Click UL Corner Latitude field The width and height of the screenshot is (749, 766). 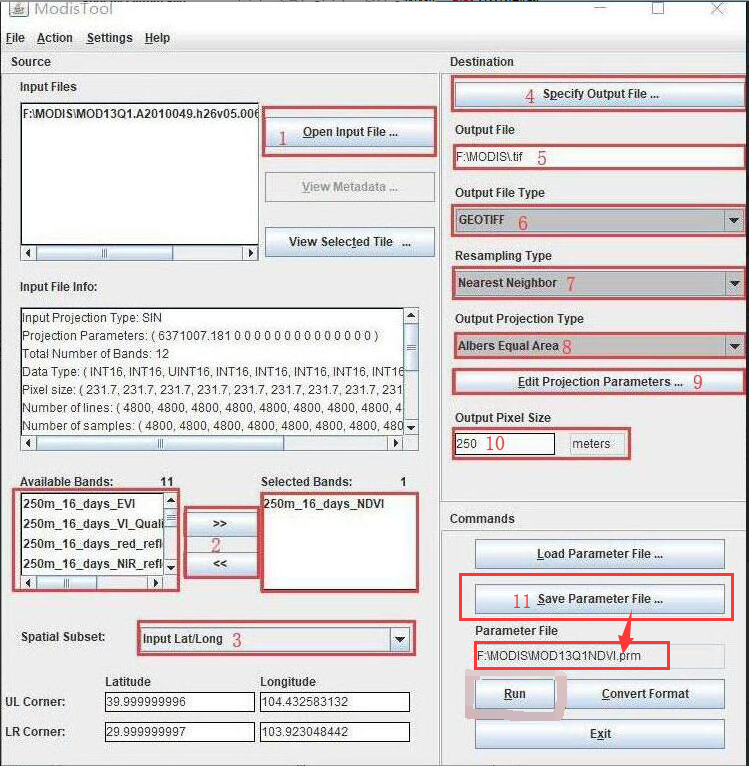click(x=180, y=702)
